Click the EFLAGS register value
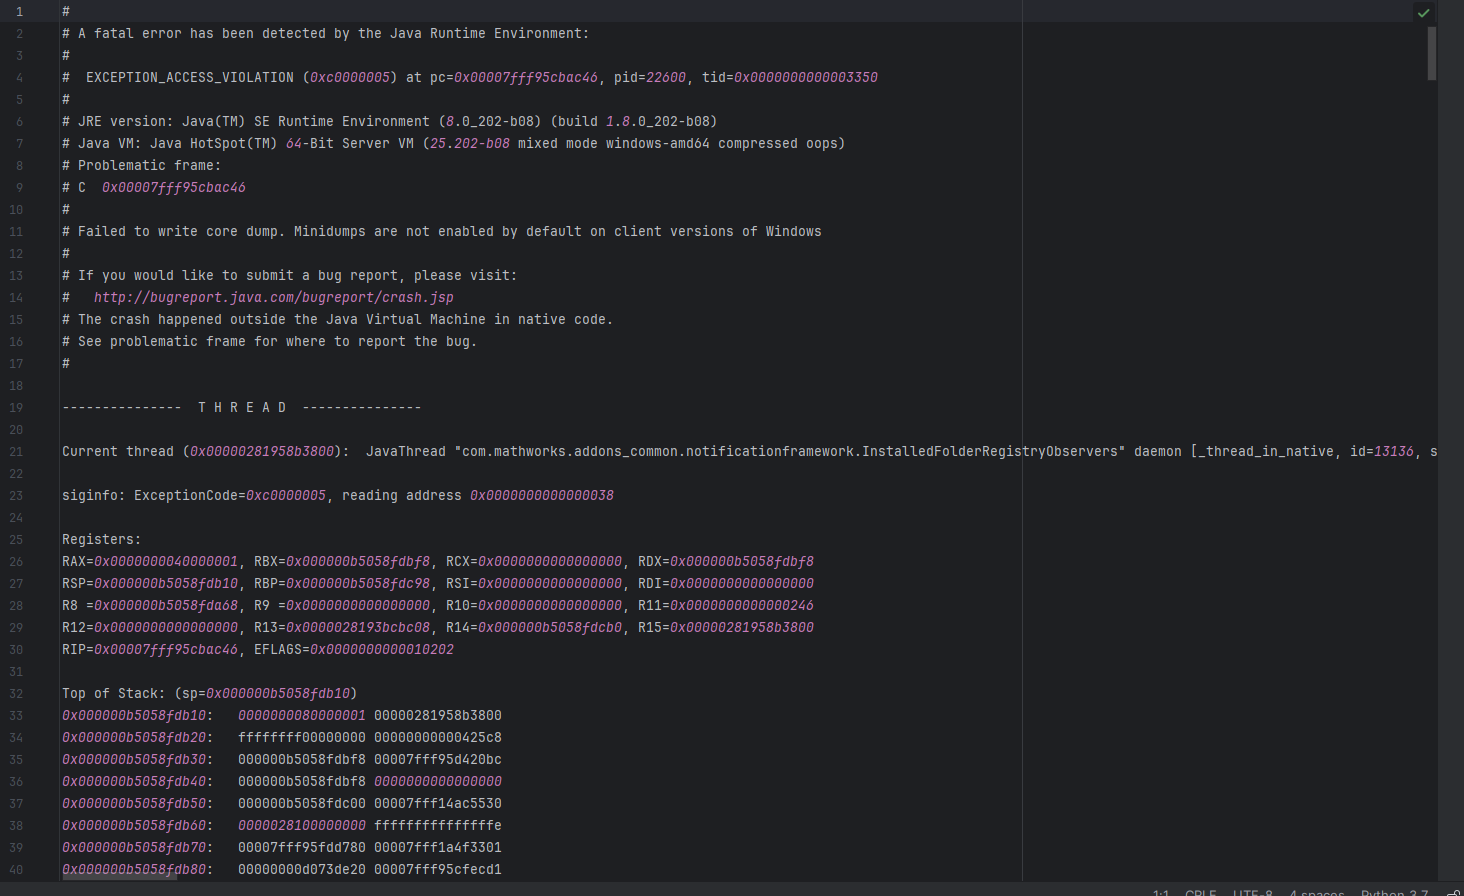 (x=381, y=649)
